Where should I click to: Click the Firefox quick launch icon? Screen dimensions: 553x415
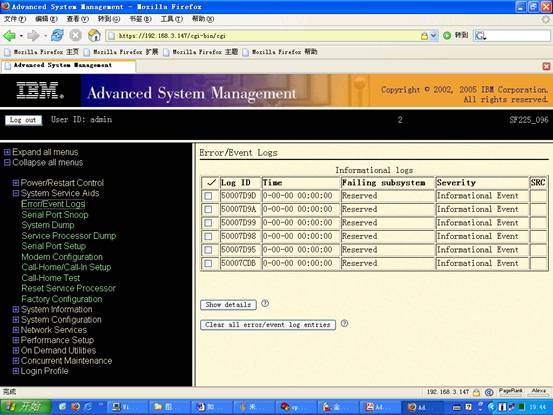[75, 407]
